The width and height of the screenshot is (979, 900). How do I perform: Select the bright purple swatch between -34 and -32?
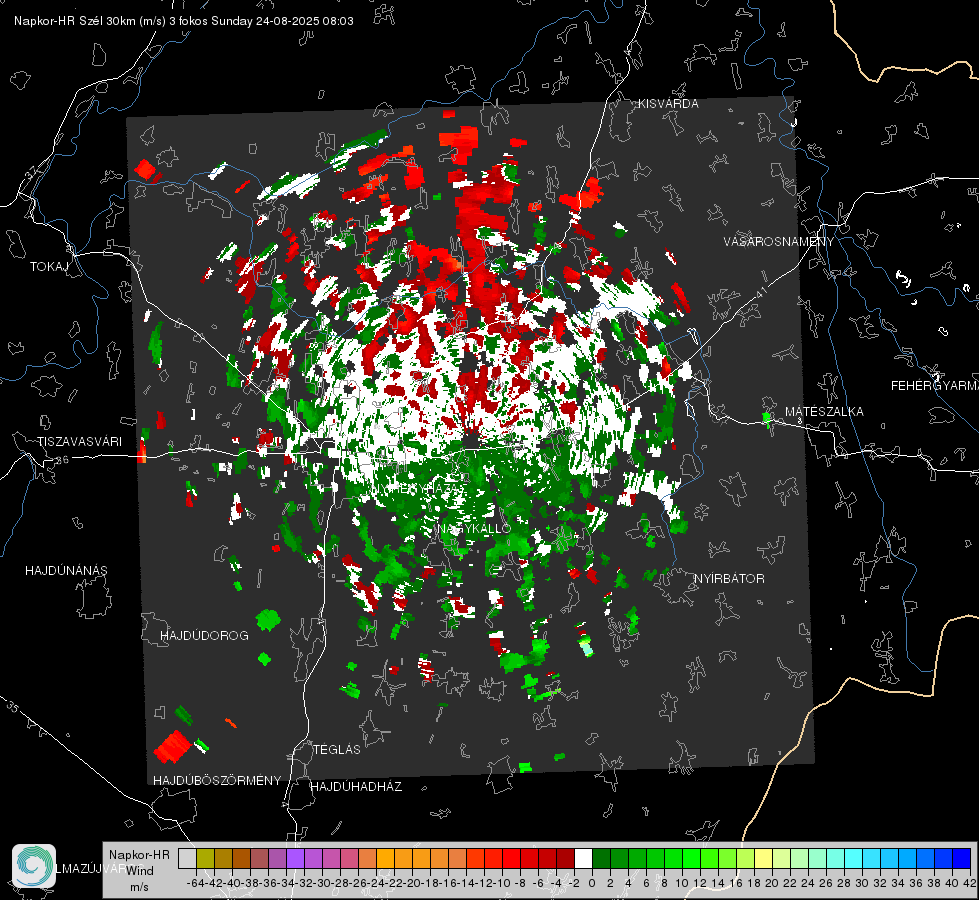tap(295, 859)
